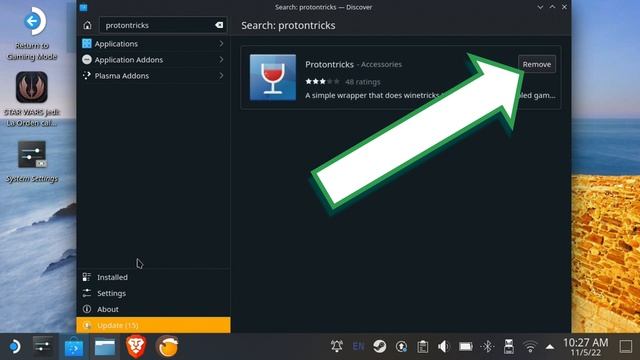This screenshot has width=640, height=360.
Task: Show the Installed applications list
Action: click(x=153, y=277)
